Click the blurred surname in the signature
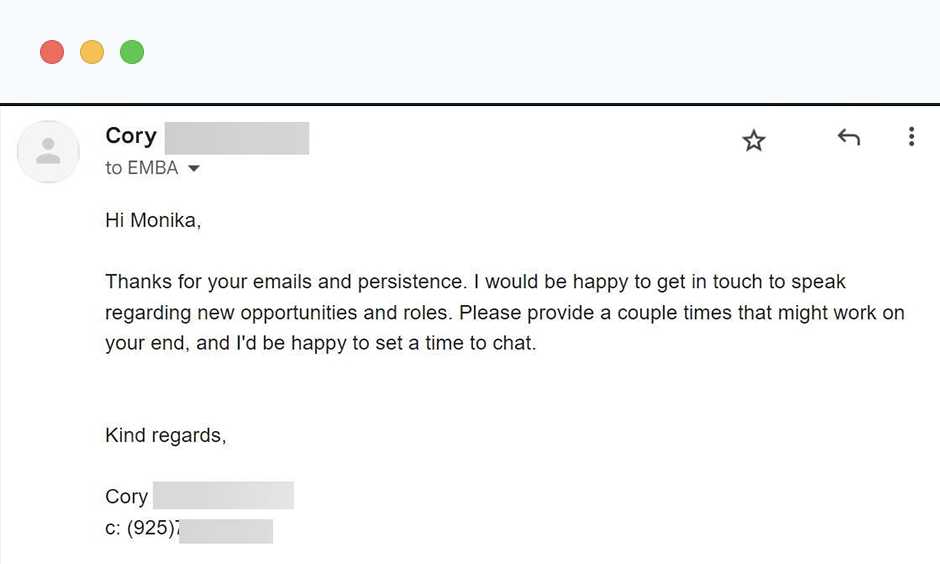 pos(223,496)
